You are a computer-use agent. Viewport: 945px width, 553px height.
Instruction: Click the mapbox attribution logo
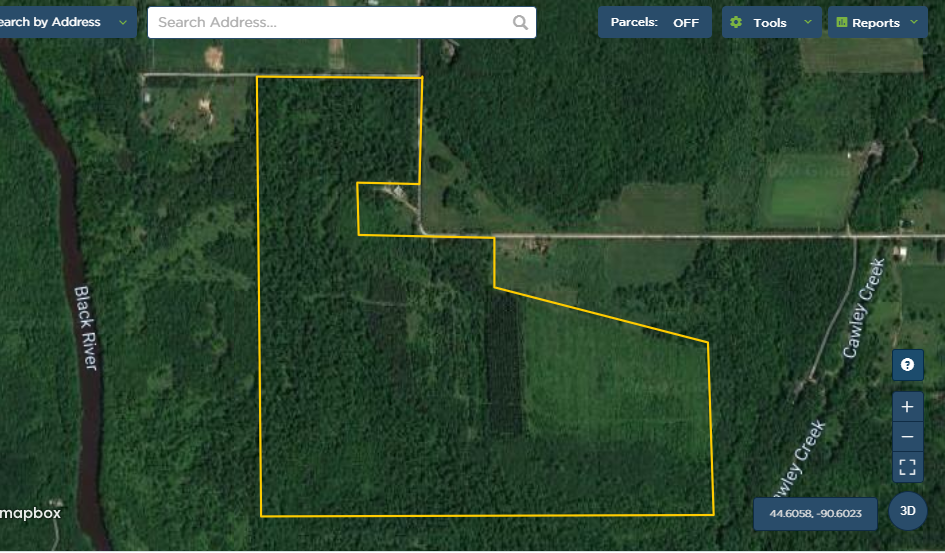(x=31, y=513)
